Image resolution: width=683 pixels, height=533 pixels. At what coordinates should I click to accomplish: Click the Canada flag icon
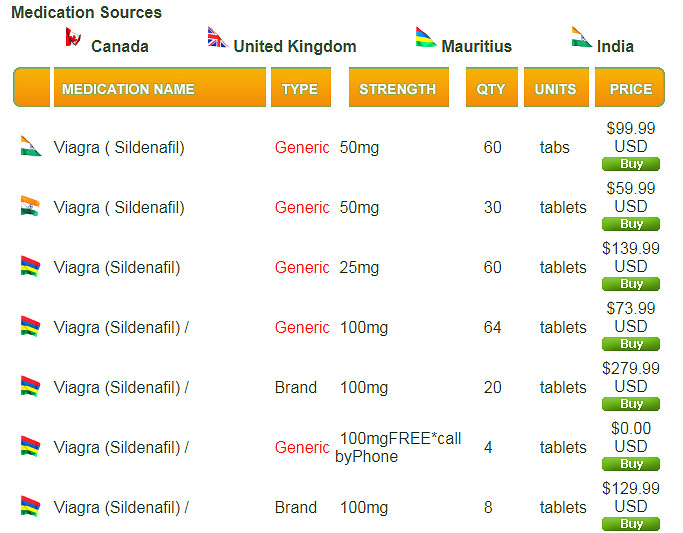(x=72, y=37)
